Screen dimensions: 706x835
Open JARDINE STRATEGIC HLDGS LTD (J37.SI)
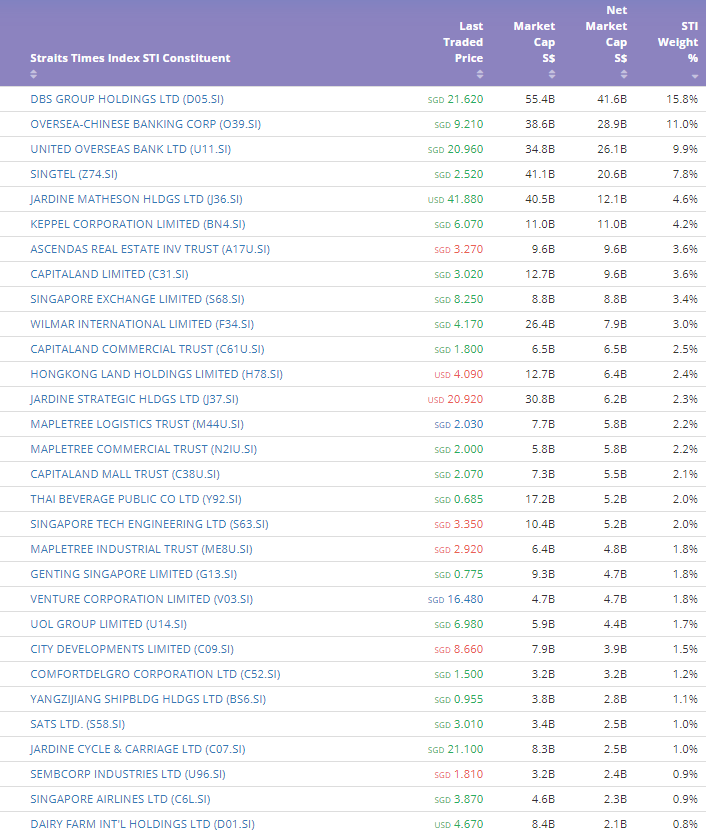point(134,399)
